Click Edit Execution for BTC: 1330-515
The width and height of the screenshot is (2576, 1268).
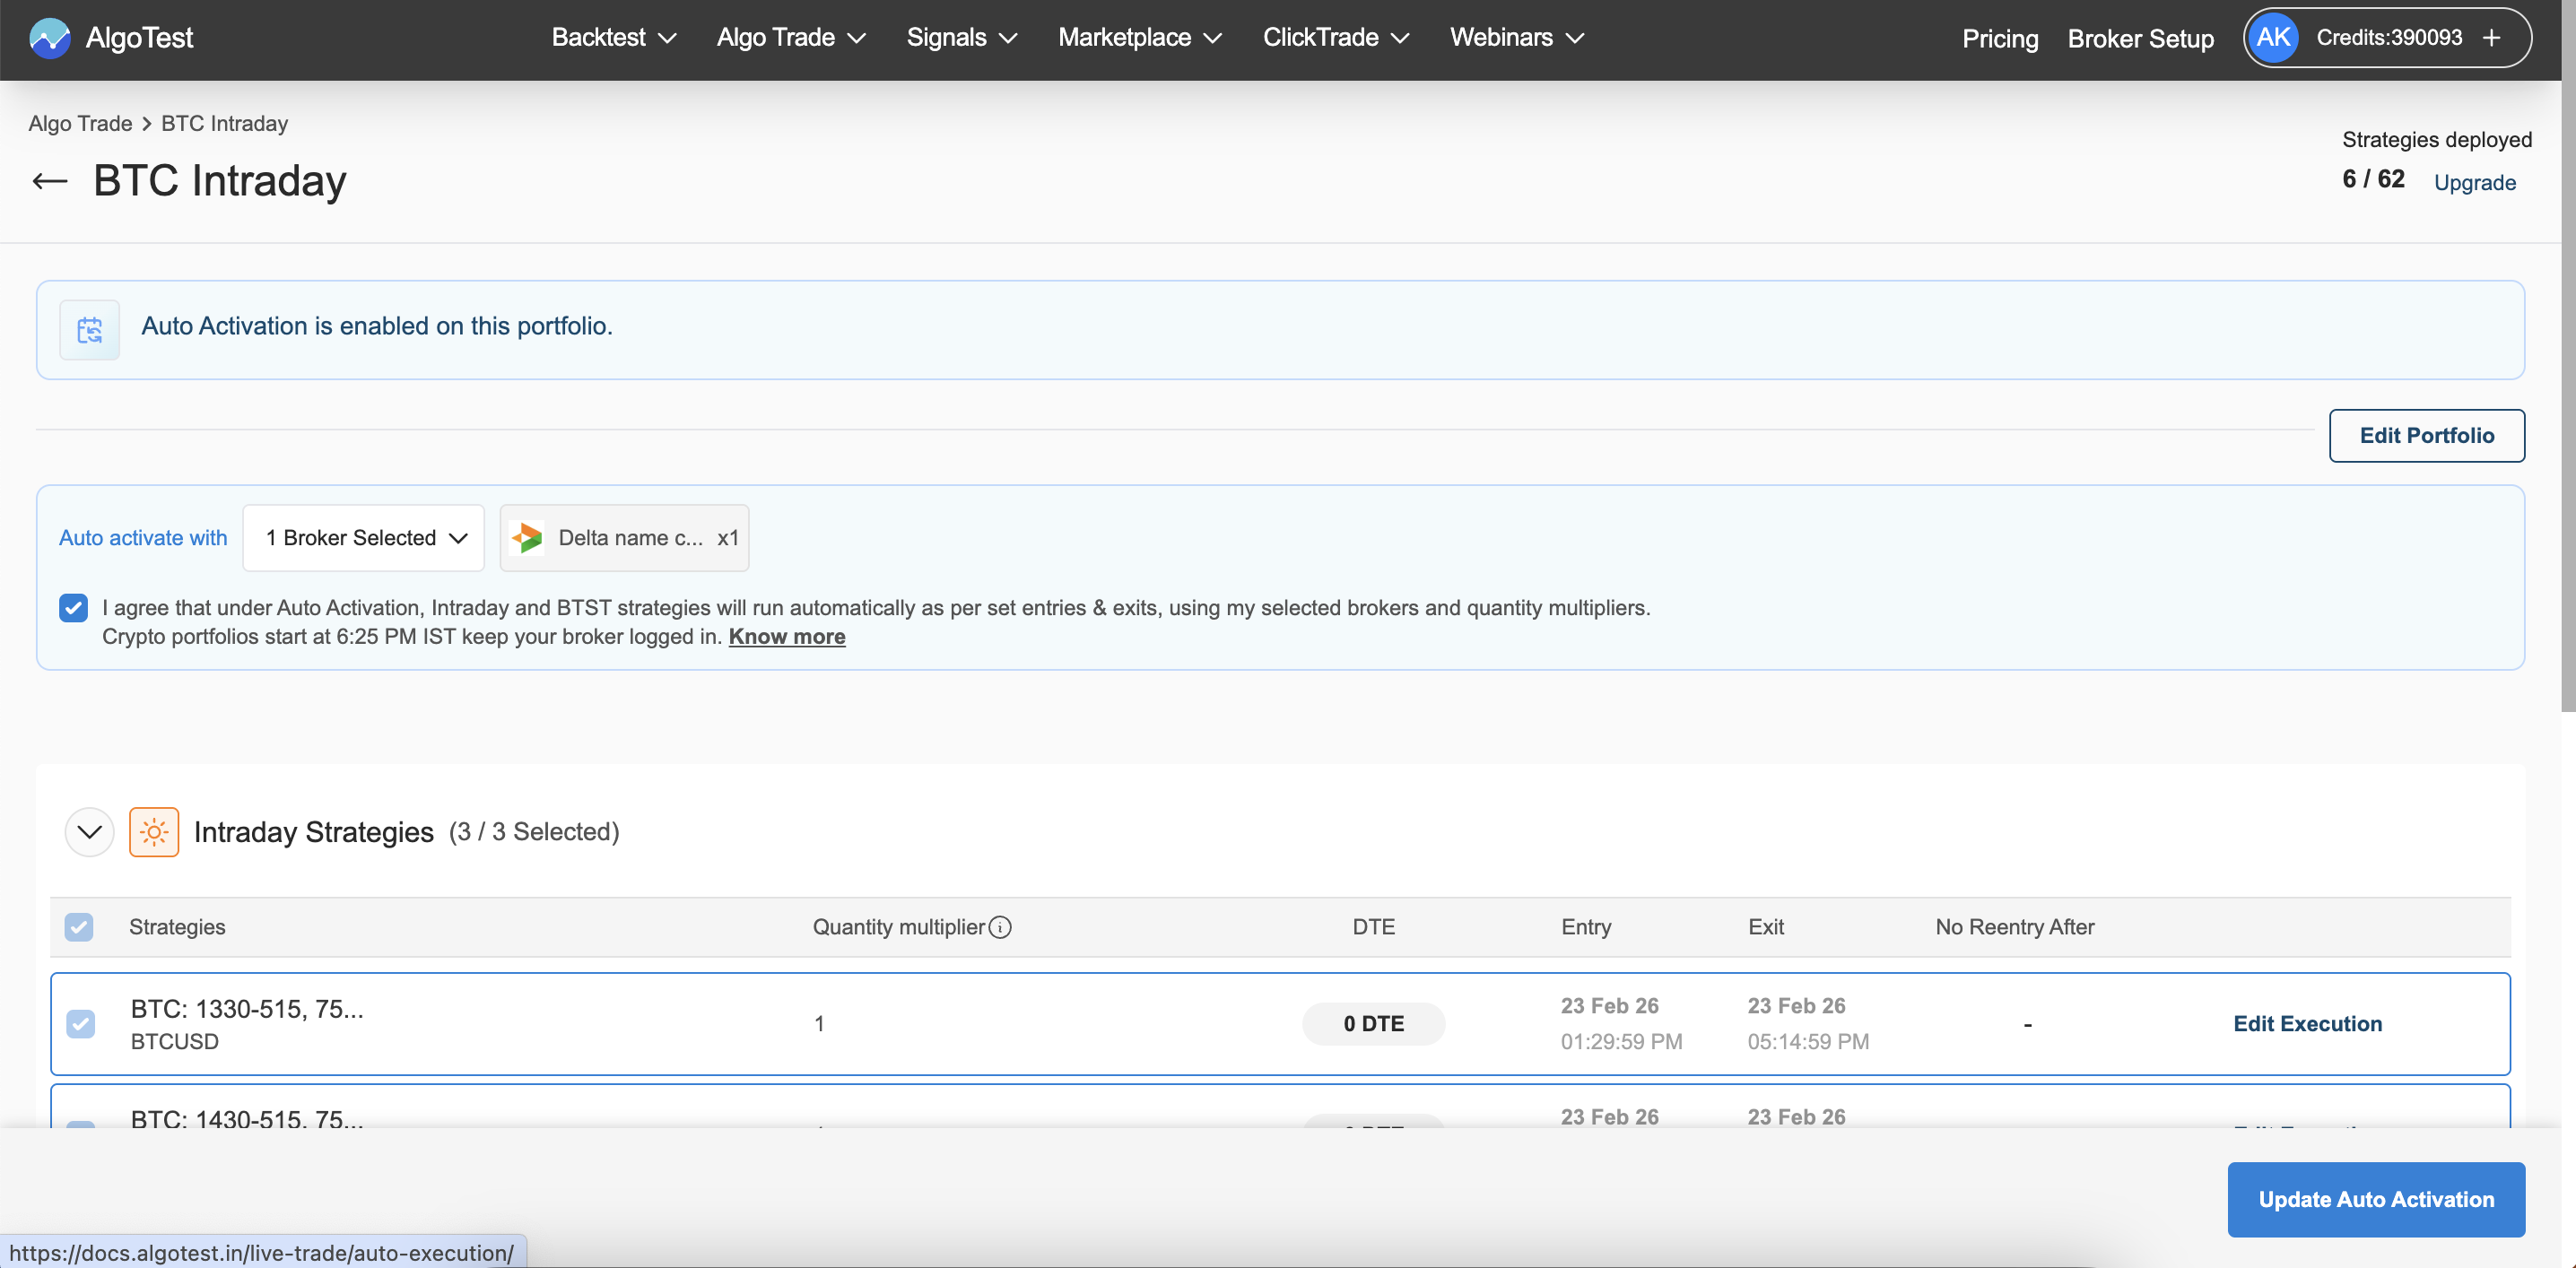tap(2307, 1023)
